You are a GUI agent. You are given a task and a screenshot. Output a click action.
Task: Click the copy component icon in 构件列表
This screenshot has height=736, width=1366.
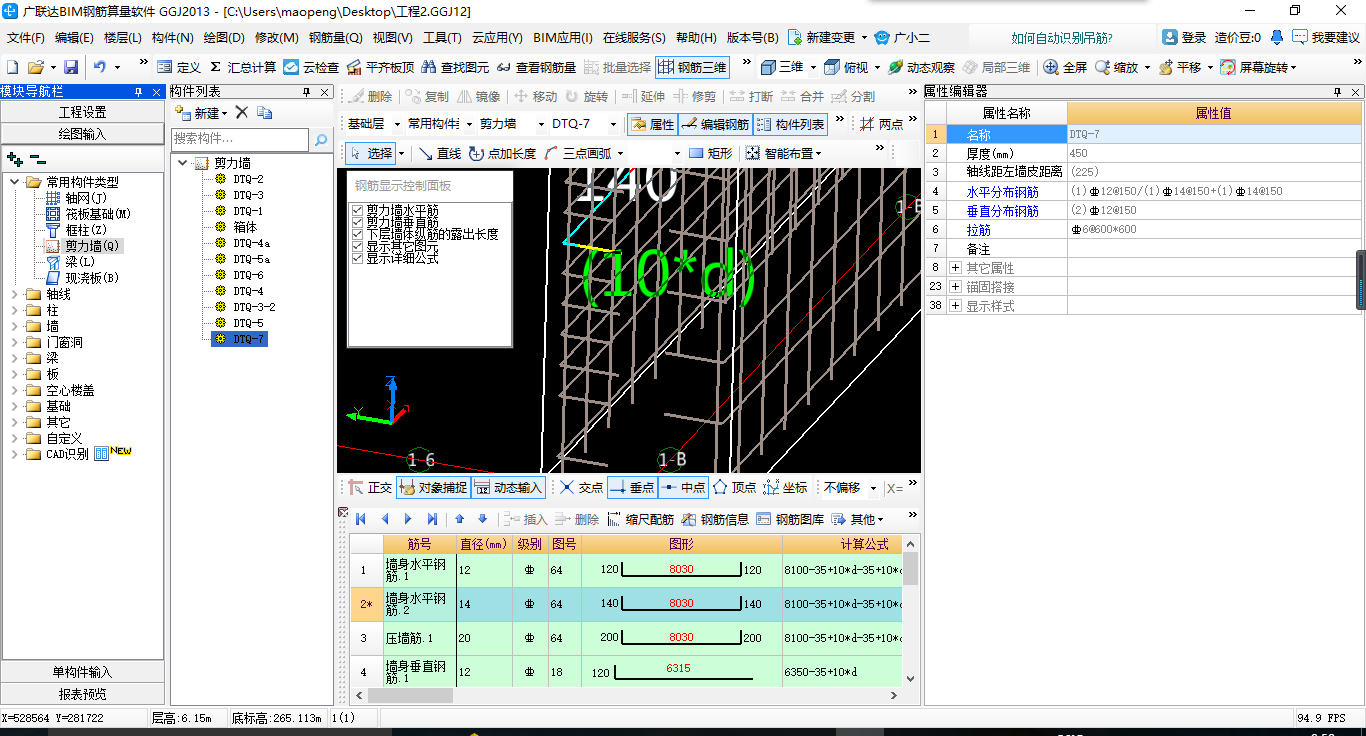264,113
